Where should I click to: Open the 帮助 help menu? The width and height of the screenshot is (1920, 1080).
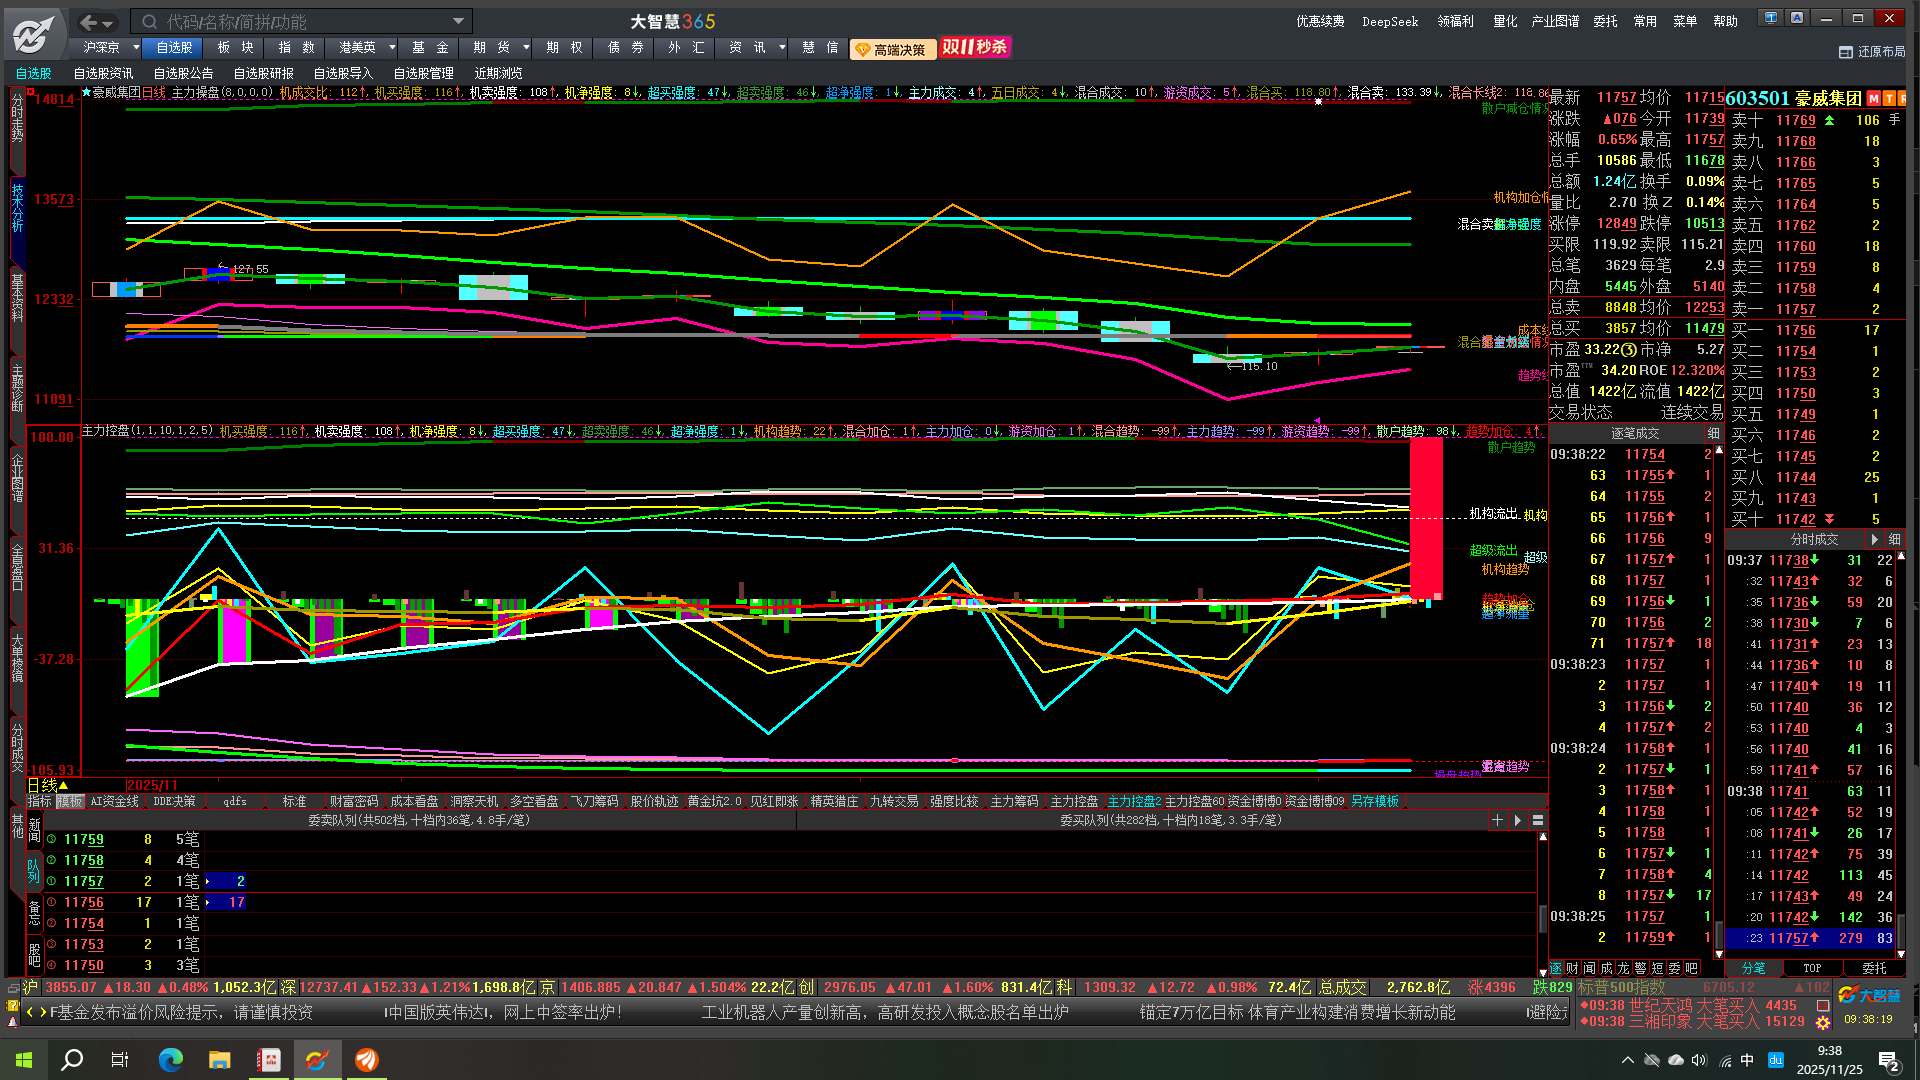(x=1725, y=21)
